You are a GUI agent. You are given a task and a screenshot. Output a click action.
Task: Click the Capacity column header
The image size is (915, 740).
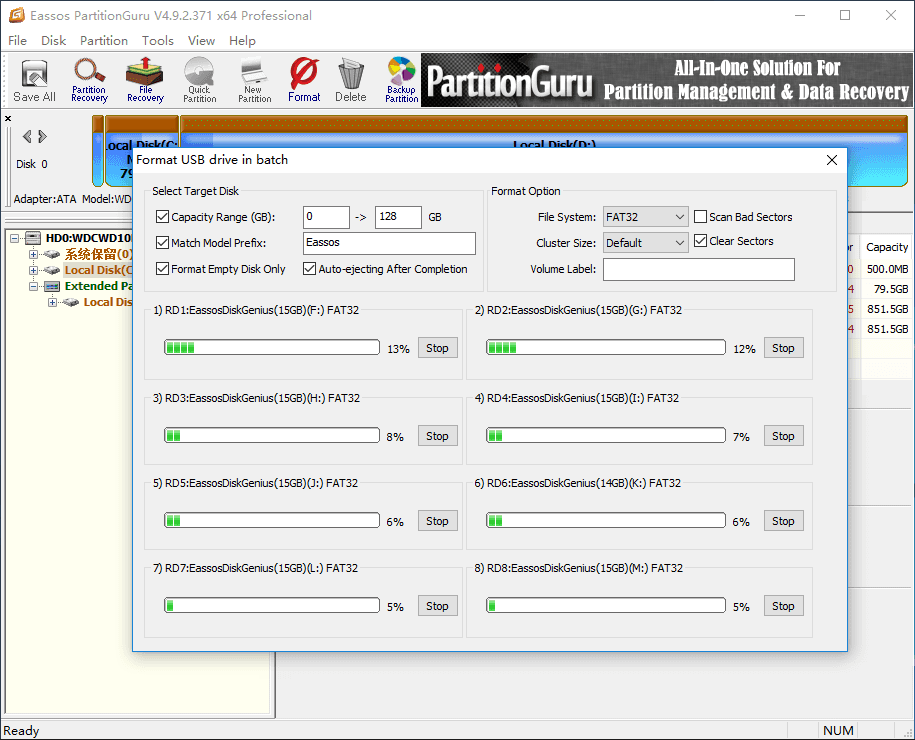[887, 247]
